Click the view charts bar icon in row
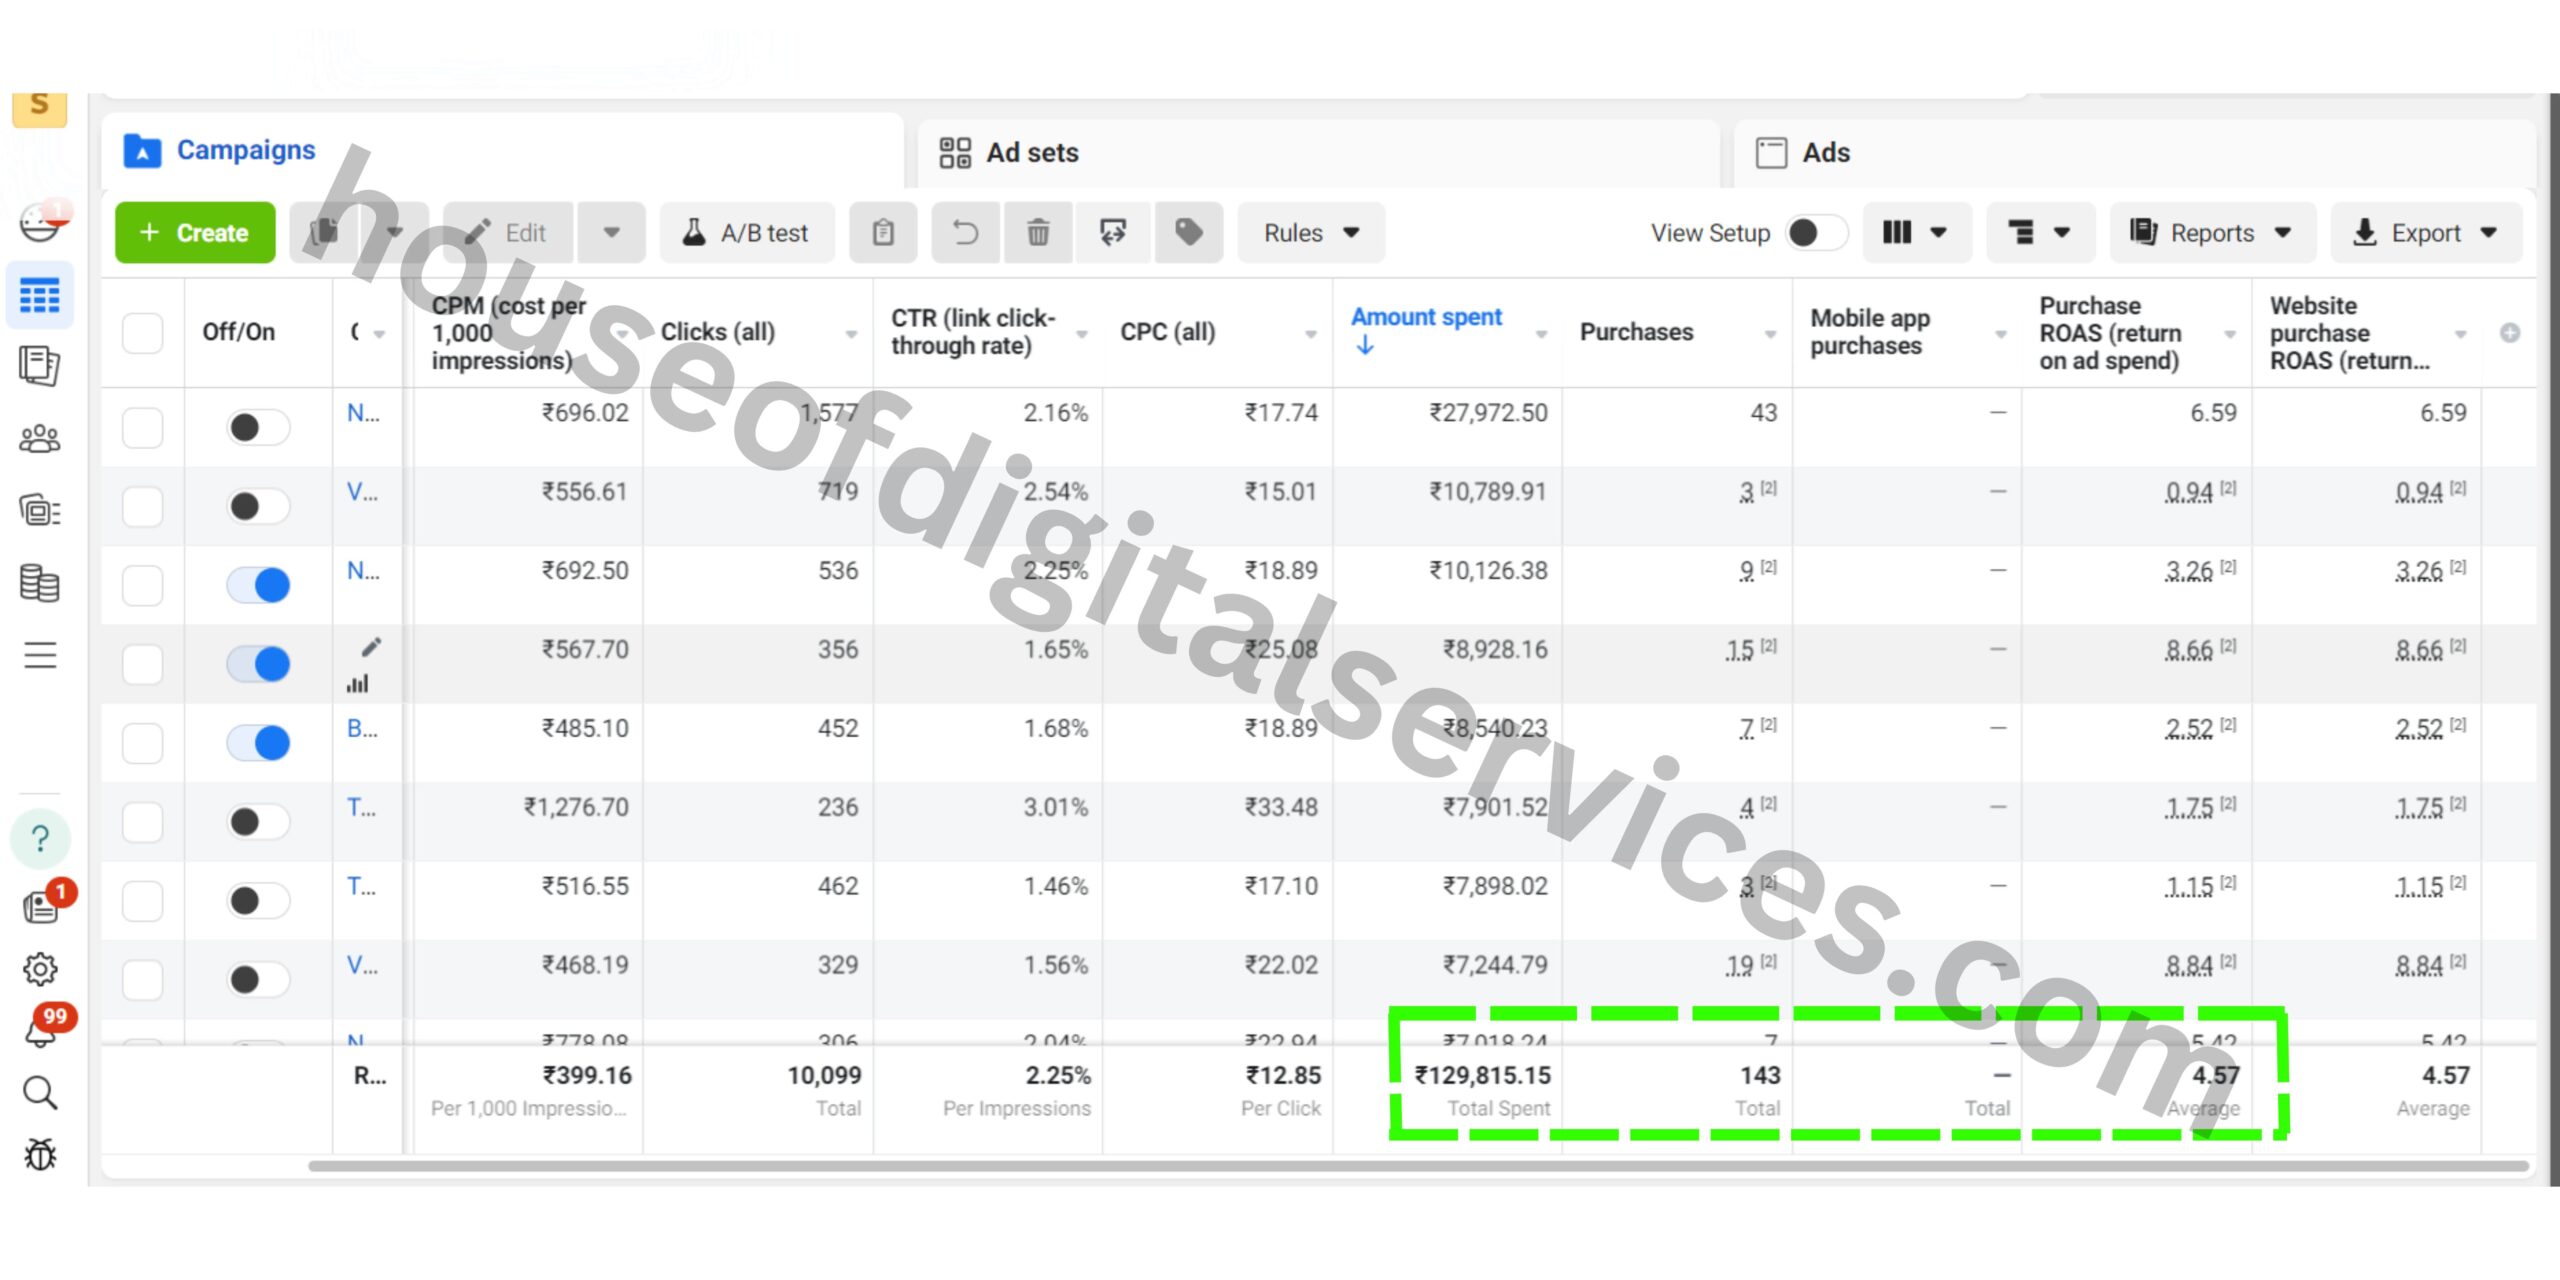This screenshot has height=1280, width=2560. click(x=358, y=684)
